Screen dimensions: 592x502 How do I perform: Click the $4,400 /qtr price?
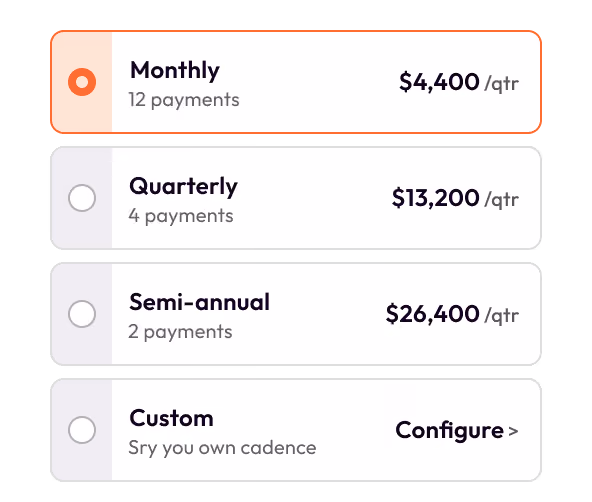[x=459, y=82]
